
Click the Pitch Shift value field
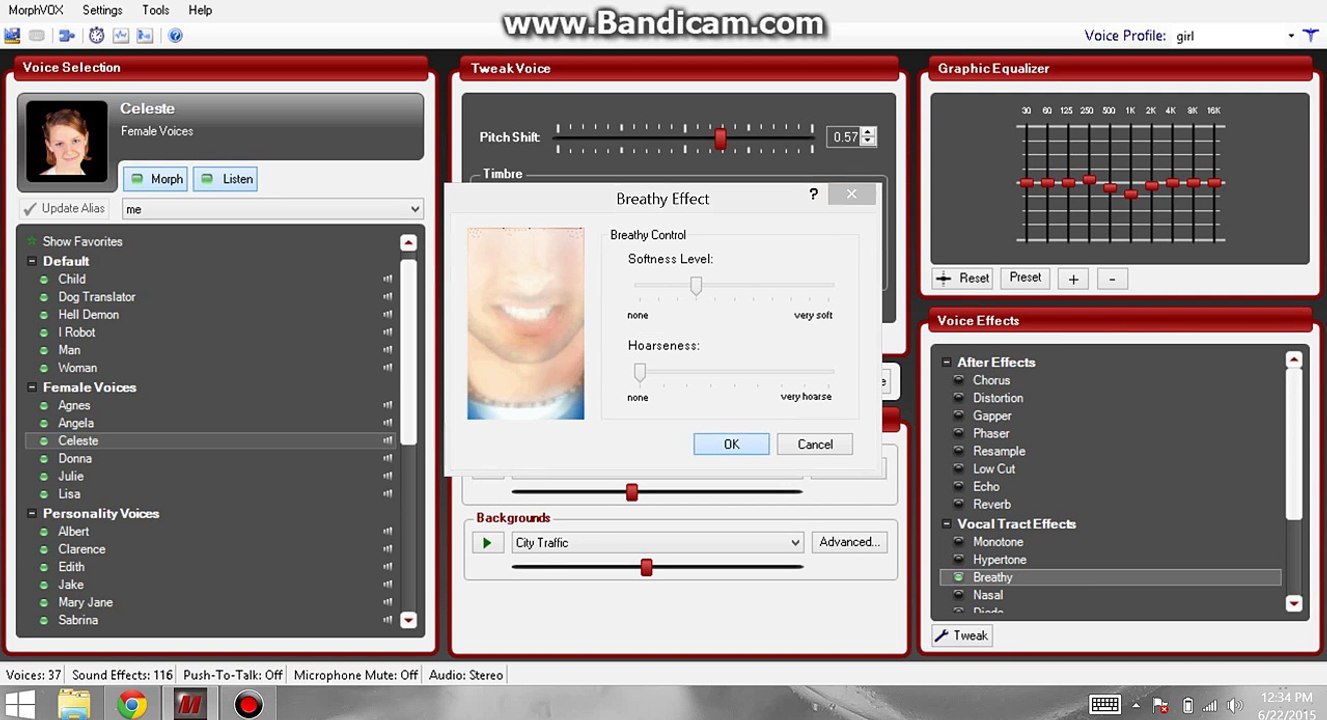pos(844,137)
